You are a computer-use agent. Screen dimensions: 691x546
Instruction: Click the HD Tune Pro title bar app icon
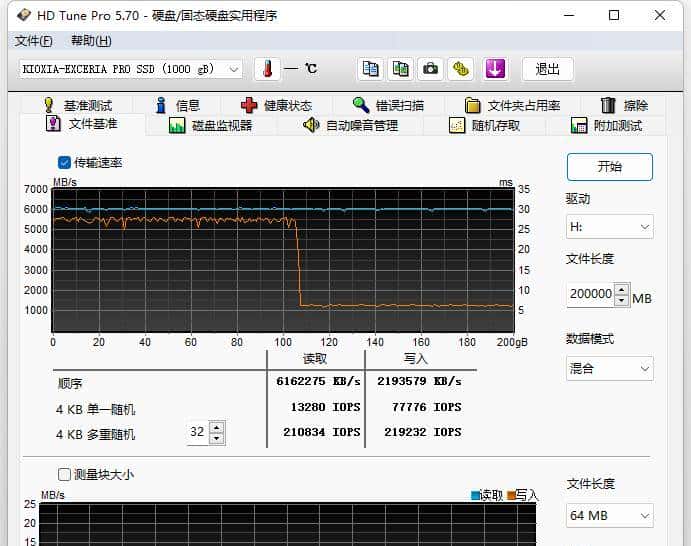(x=24, y=15)
